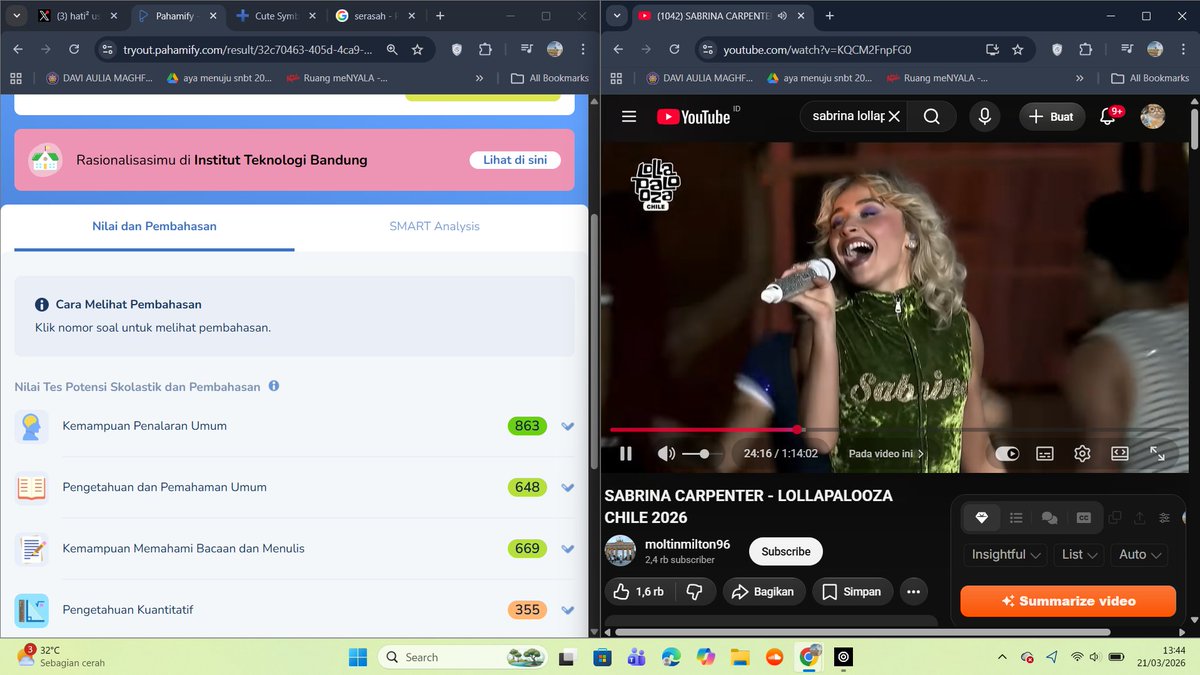Image resolution: width=1200 pixels, height=675 pixels.
Task: Open File Explorer from taskbar
Action: click(x=740, y=657)
